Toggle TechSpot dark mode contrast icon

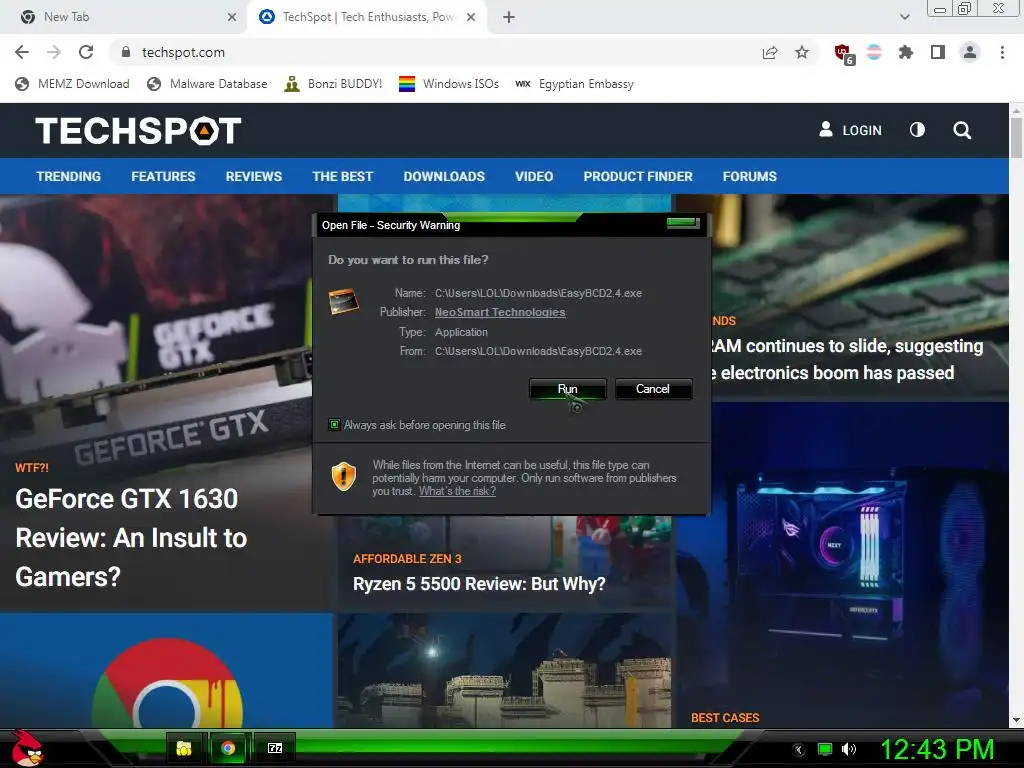pyautogui.click(x=917, y=130)
